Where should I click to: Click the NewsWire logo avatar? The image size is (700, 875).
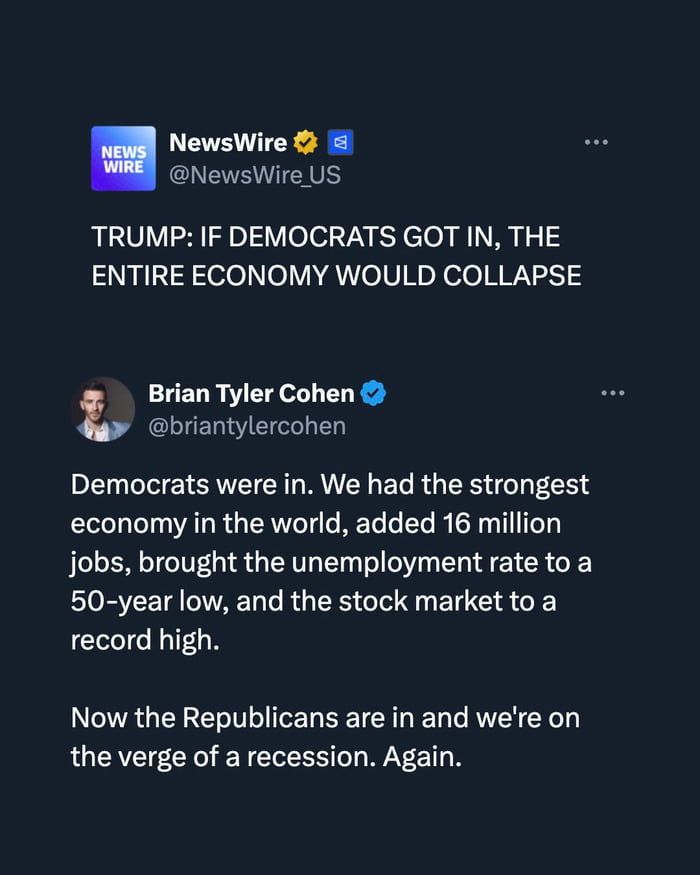pos(123,158)
